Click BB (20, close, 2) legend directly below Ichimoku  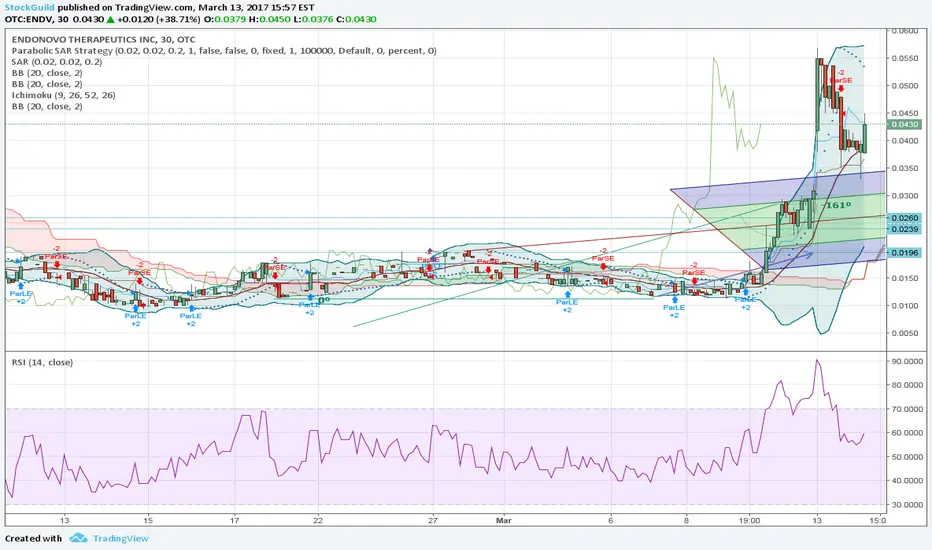click(x=47, y=106)
